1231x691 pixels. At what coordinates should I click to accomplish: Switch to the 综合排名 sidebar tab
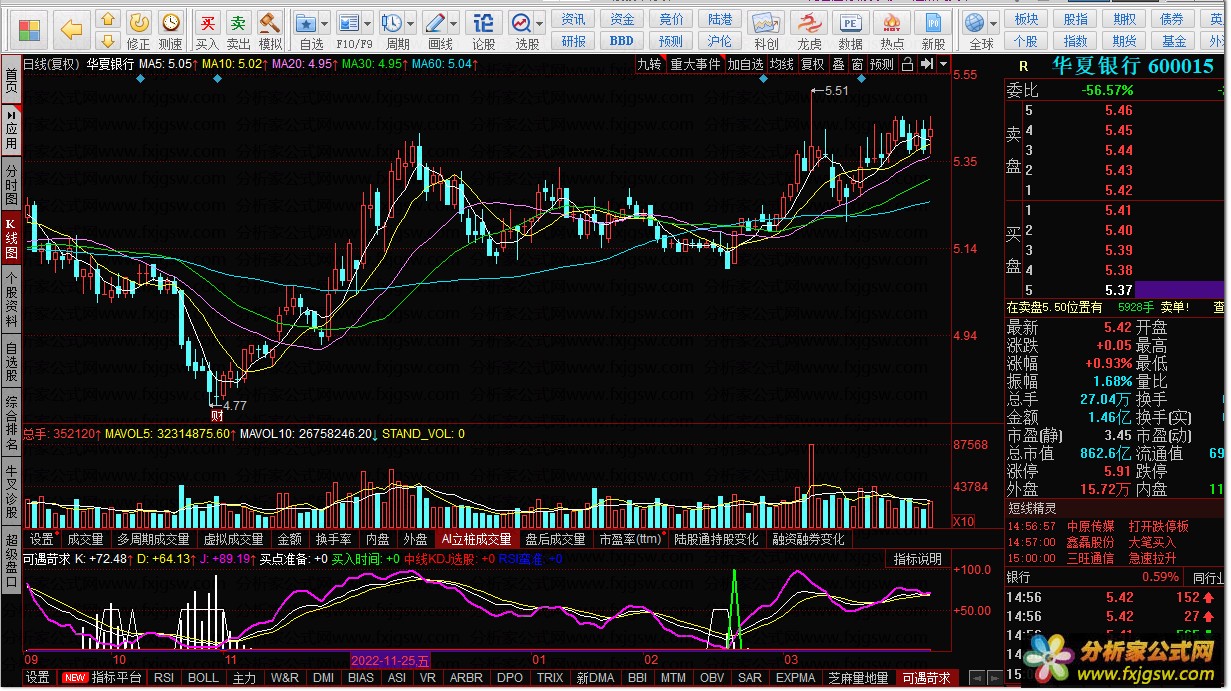11,422
